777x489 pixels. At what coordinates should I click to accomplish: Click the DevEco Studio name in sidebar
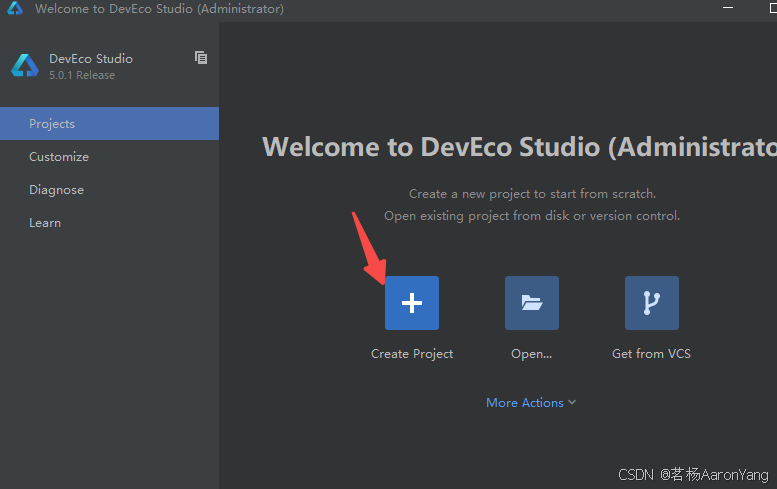(x=91, y=58)
